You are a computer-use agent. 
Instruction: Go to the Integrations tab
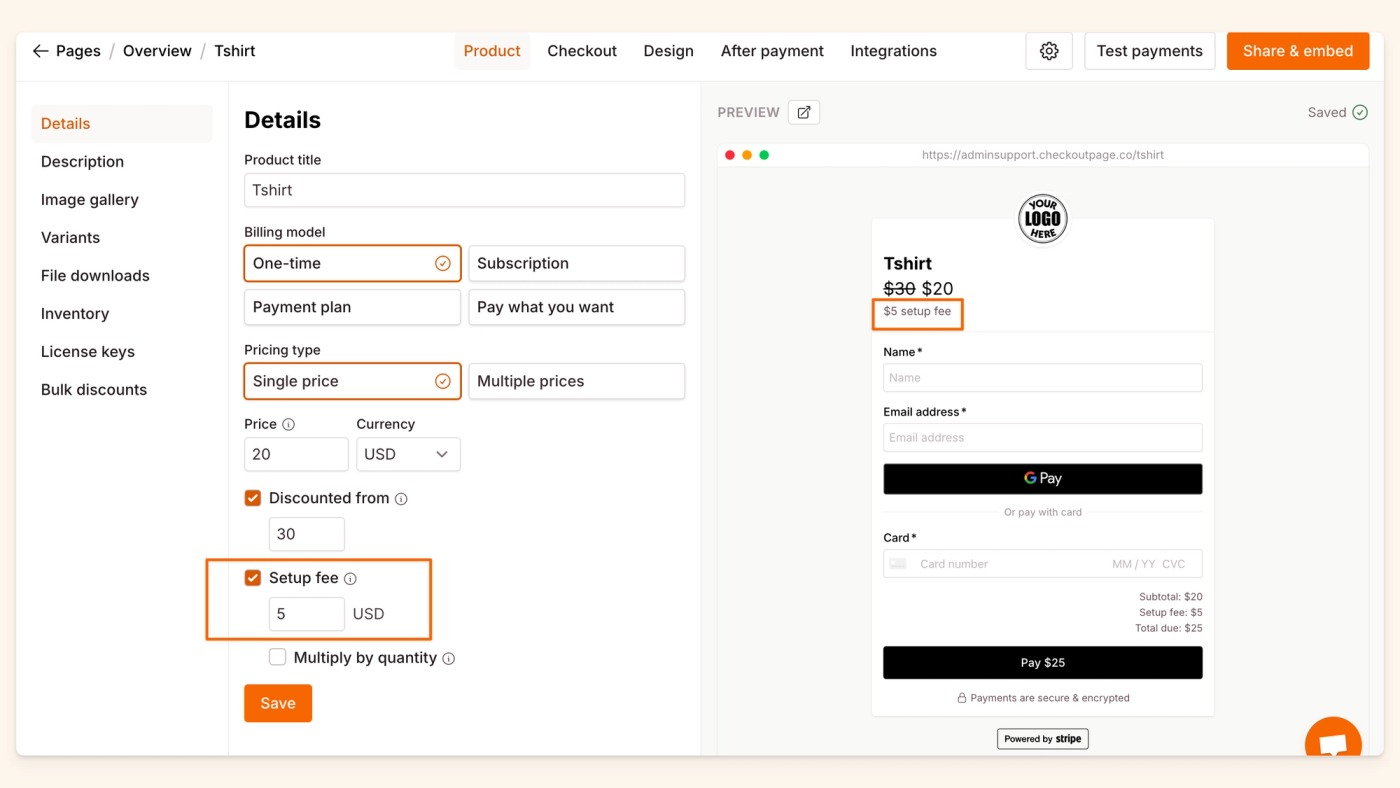(893, 51)
